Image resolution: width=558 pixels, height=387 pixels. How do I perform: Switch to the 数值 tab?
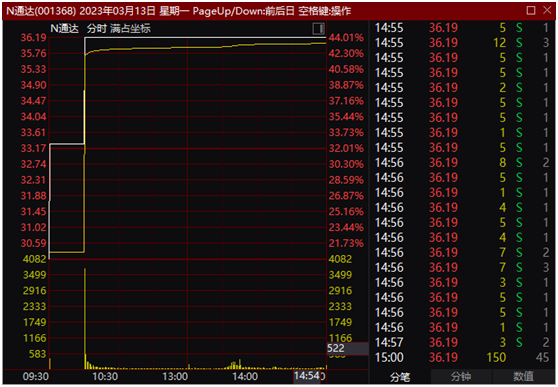click(523, 377)
